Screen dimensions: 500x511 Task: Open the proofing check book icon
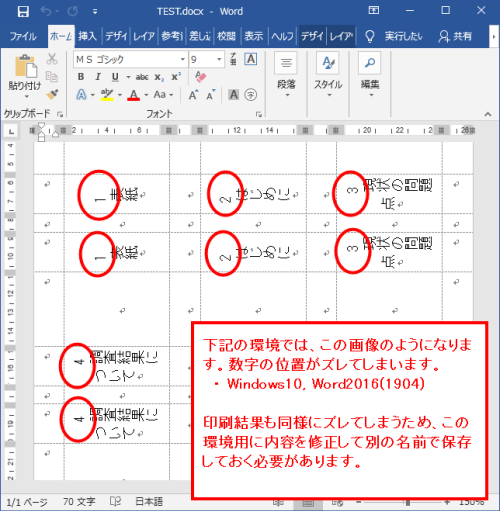[x=115, y=502]
